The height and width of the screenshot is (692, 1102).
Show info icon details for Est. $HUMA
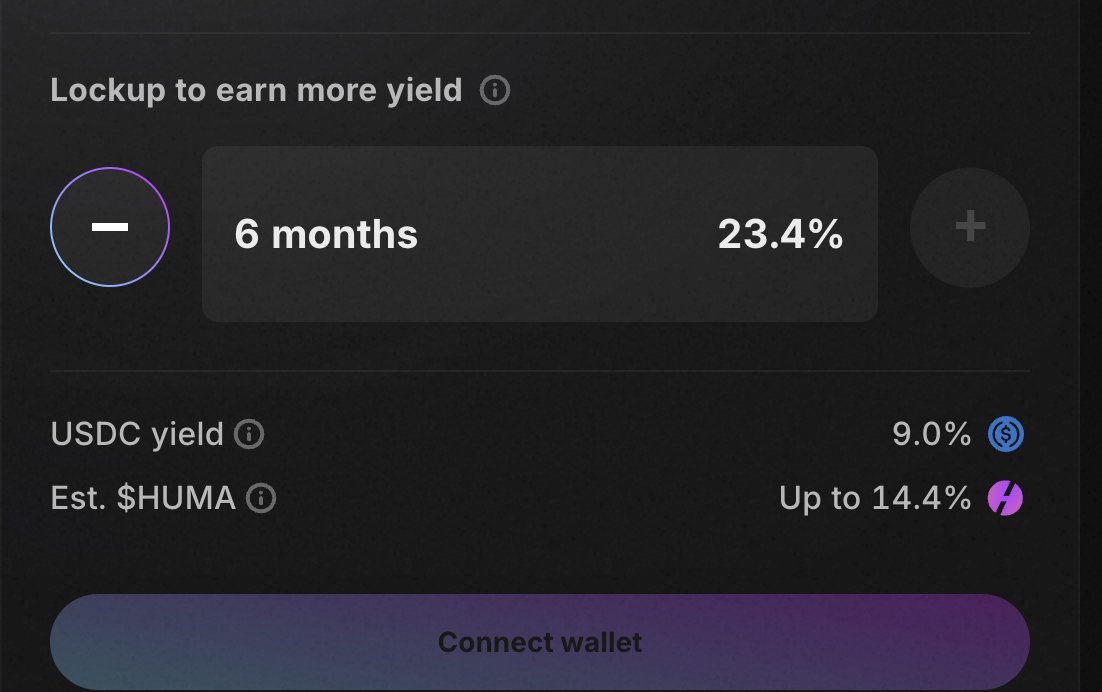(x=261, y=498)
